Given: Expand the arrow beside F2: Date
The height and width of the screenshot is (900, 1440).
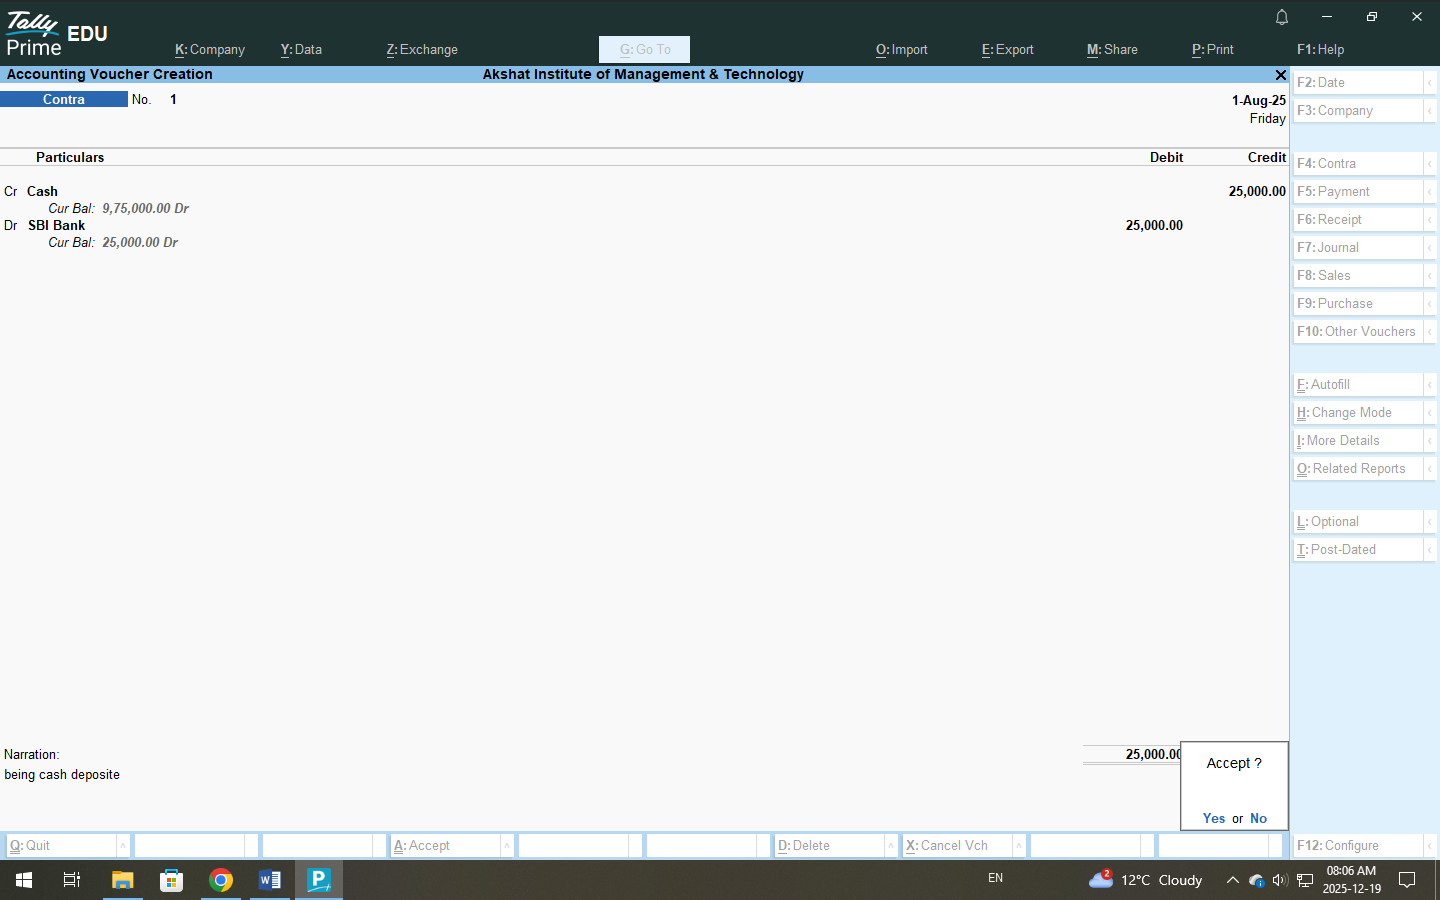Looking at the screenshot, I should [1430, 83].
